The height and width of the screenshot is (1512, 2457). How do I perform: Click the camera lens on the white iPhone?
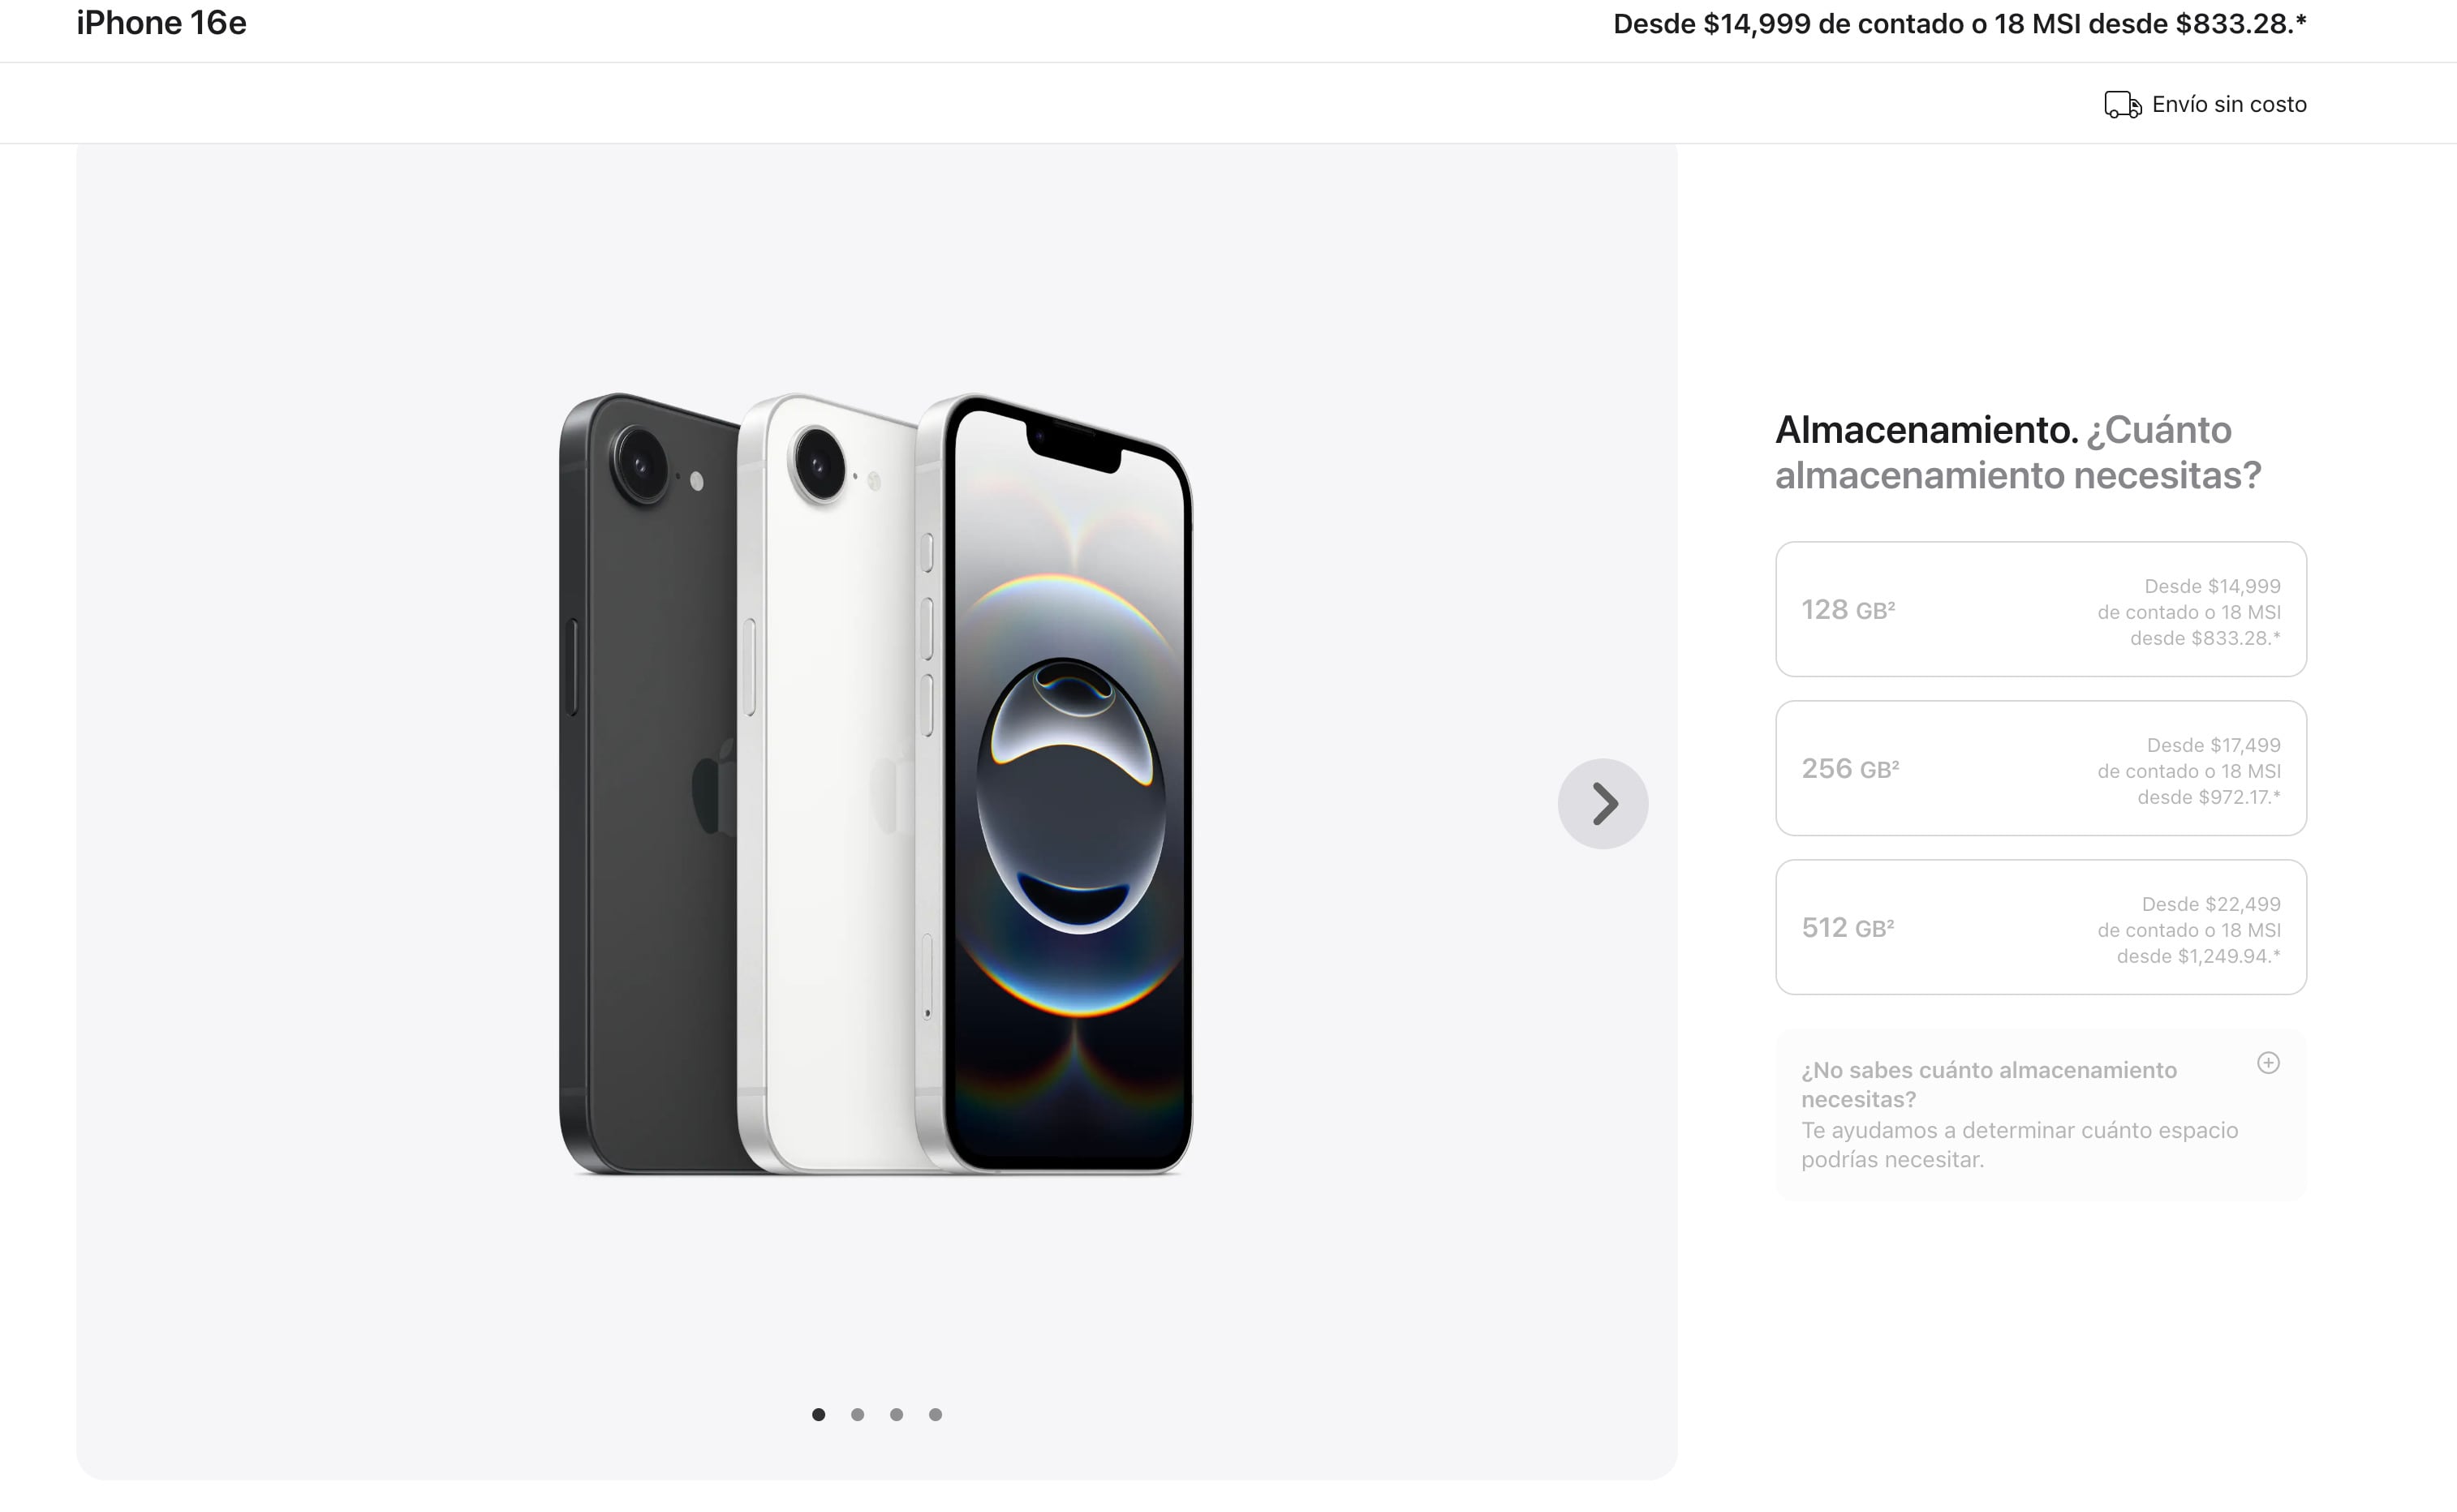tap(819, 463)
